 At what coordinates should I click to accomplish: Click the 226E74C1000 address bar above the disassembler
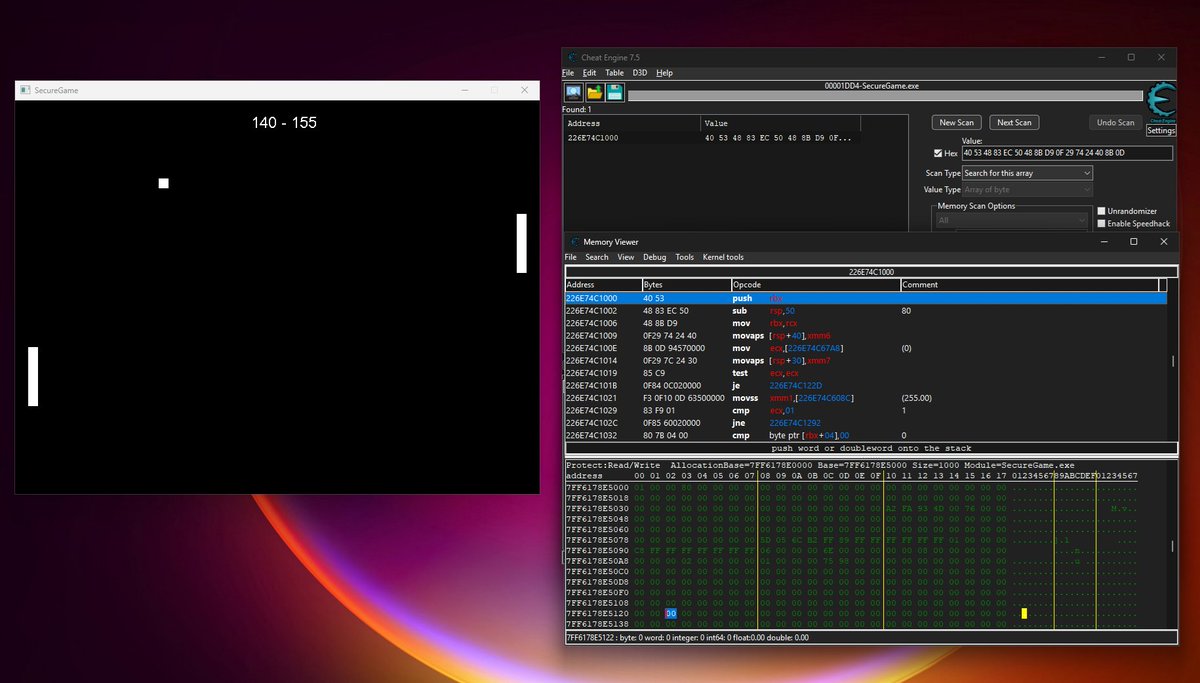tap(871, 271)
